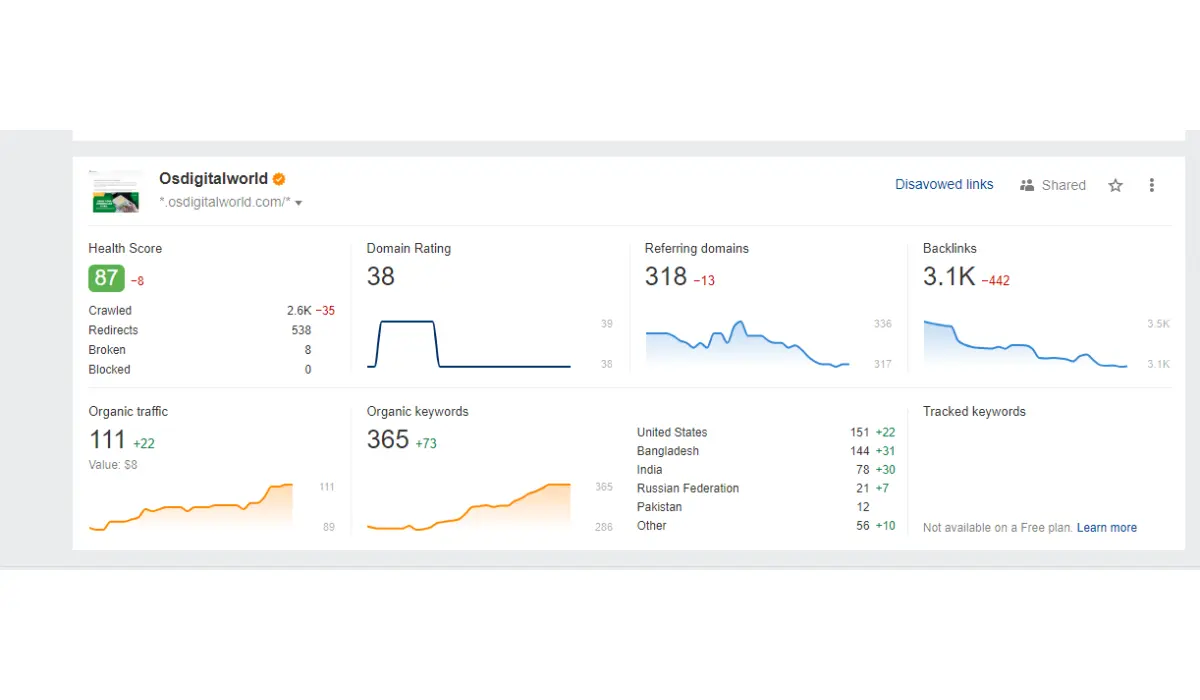The image size is (1200, 700).
Task: Click the Domain Rating heading
Action: click(408, 248)
